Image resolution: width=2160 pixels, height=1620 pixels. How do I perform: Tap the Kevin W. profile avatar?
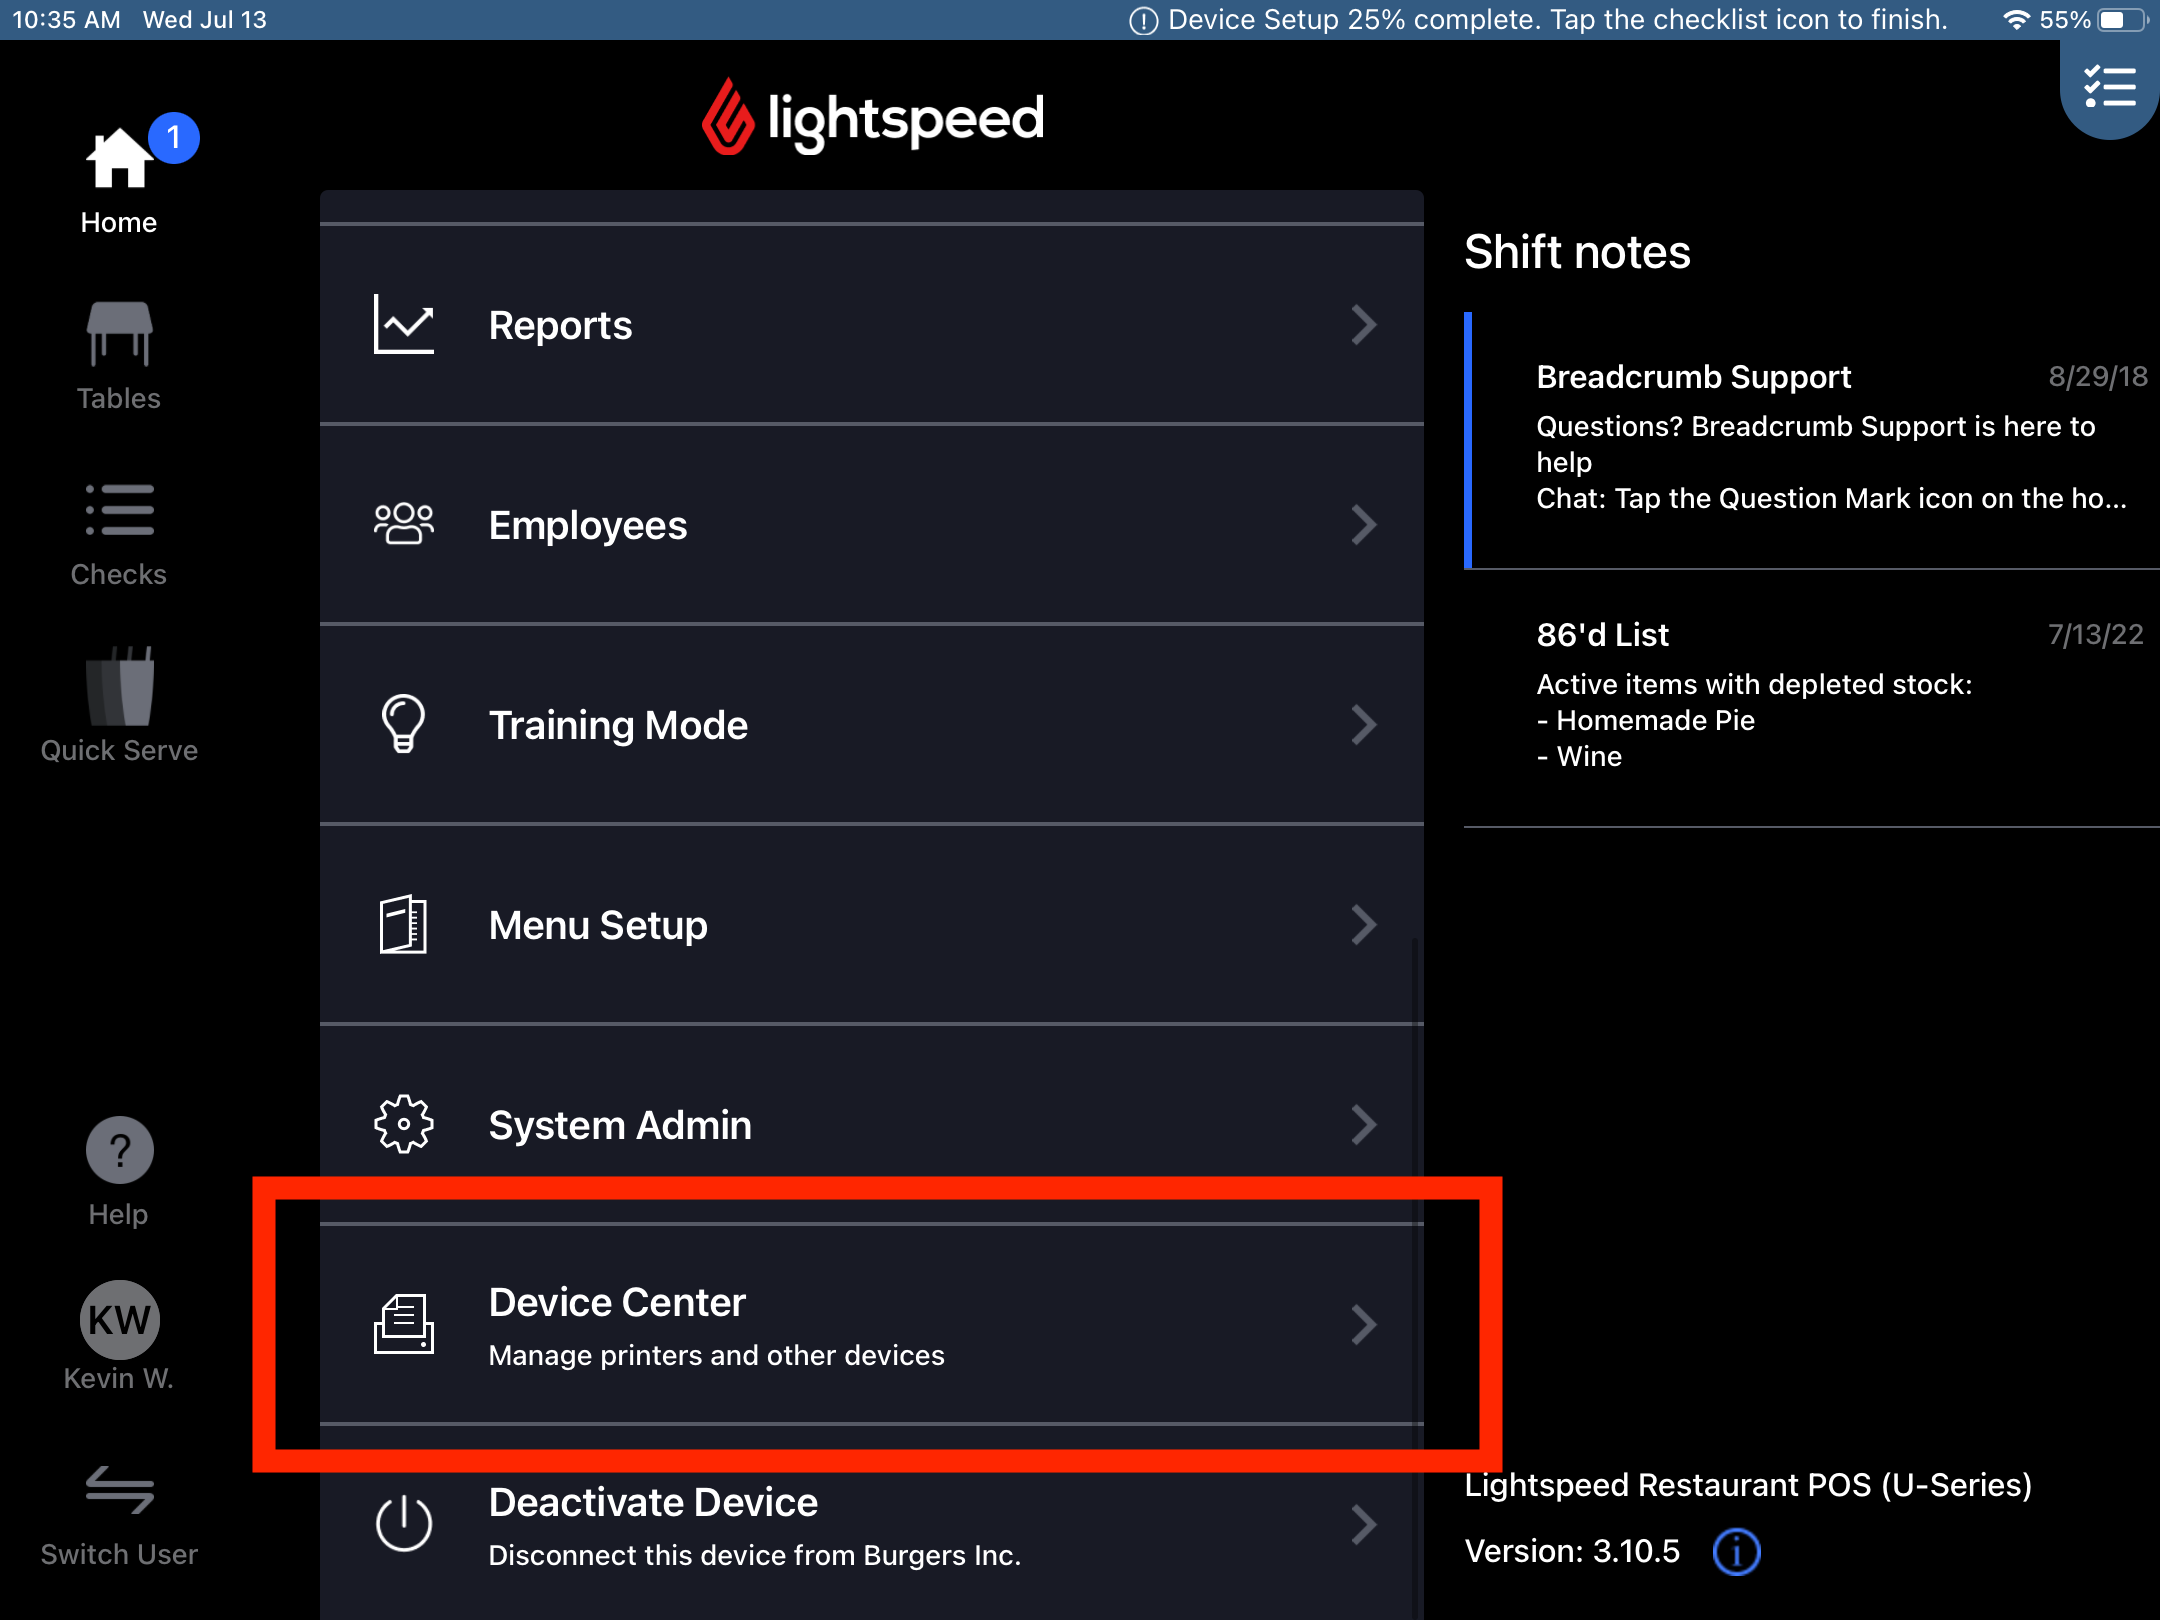[x=119, y=1320]
